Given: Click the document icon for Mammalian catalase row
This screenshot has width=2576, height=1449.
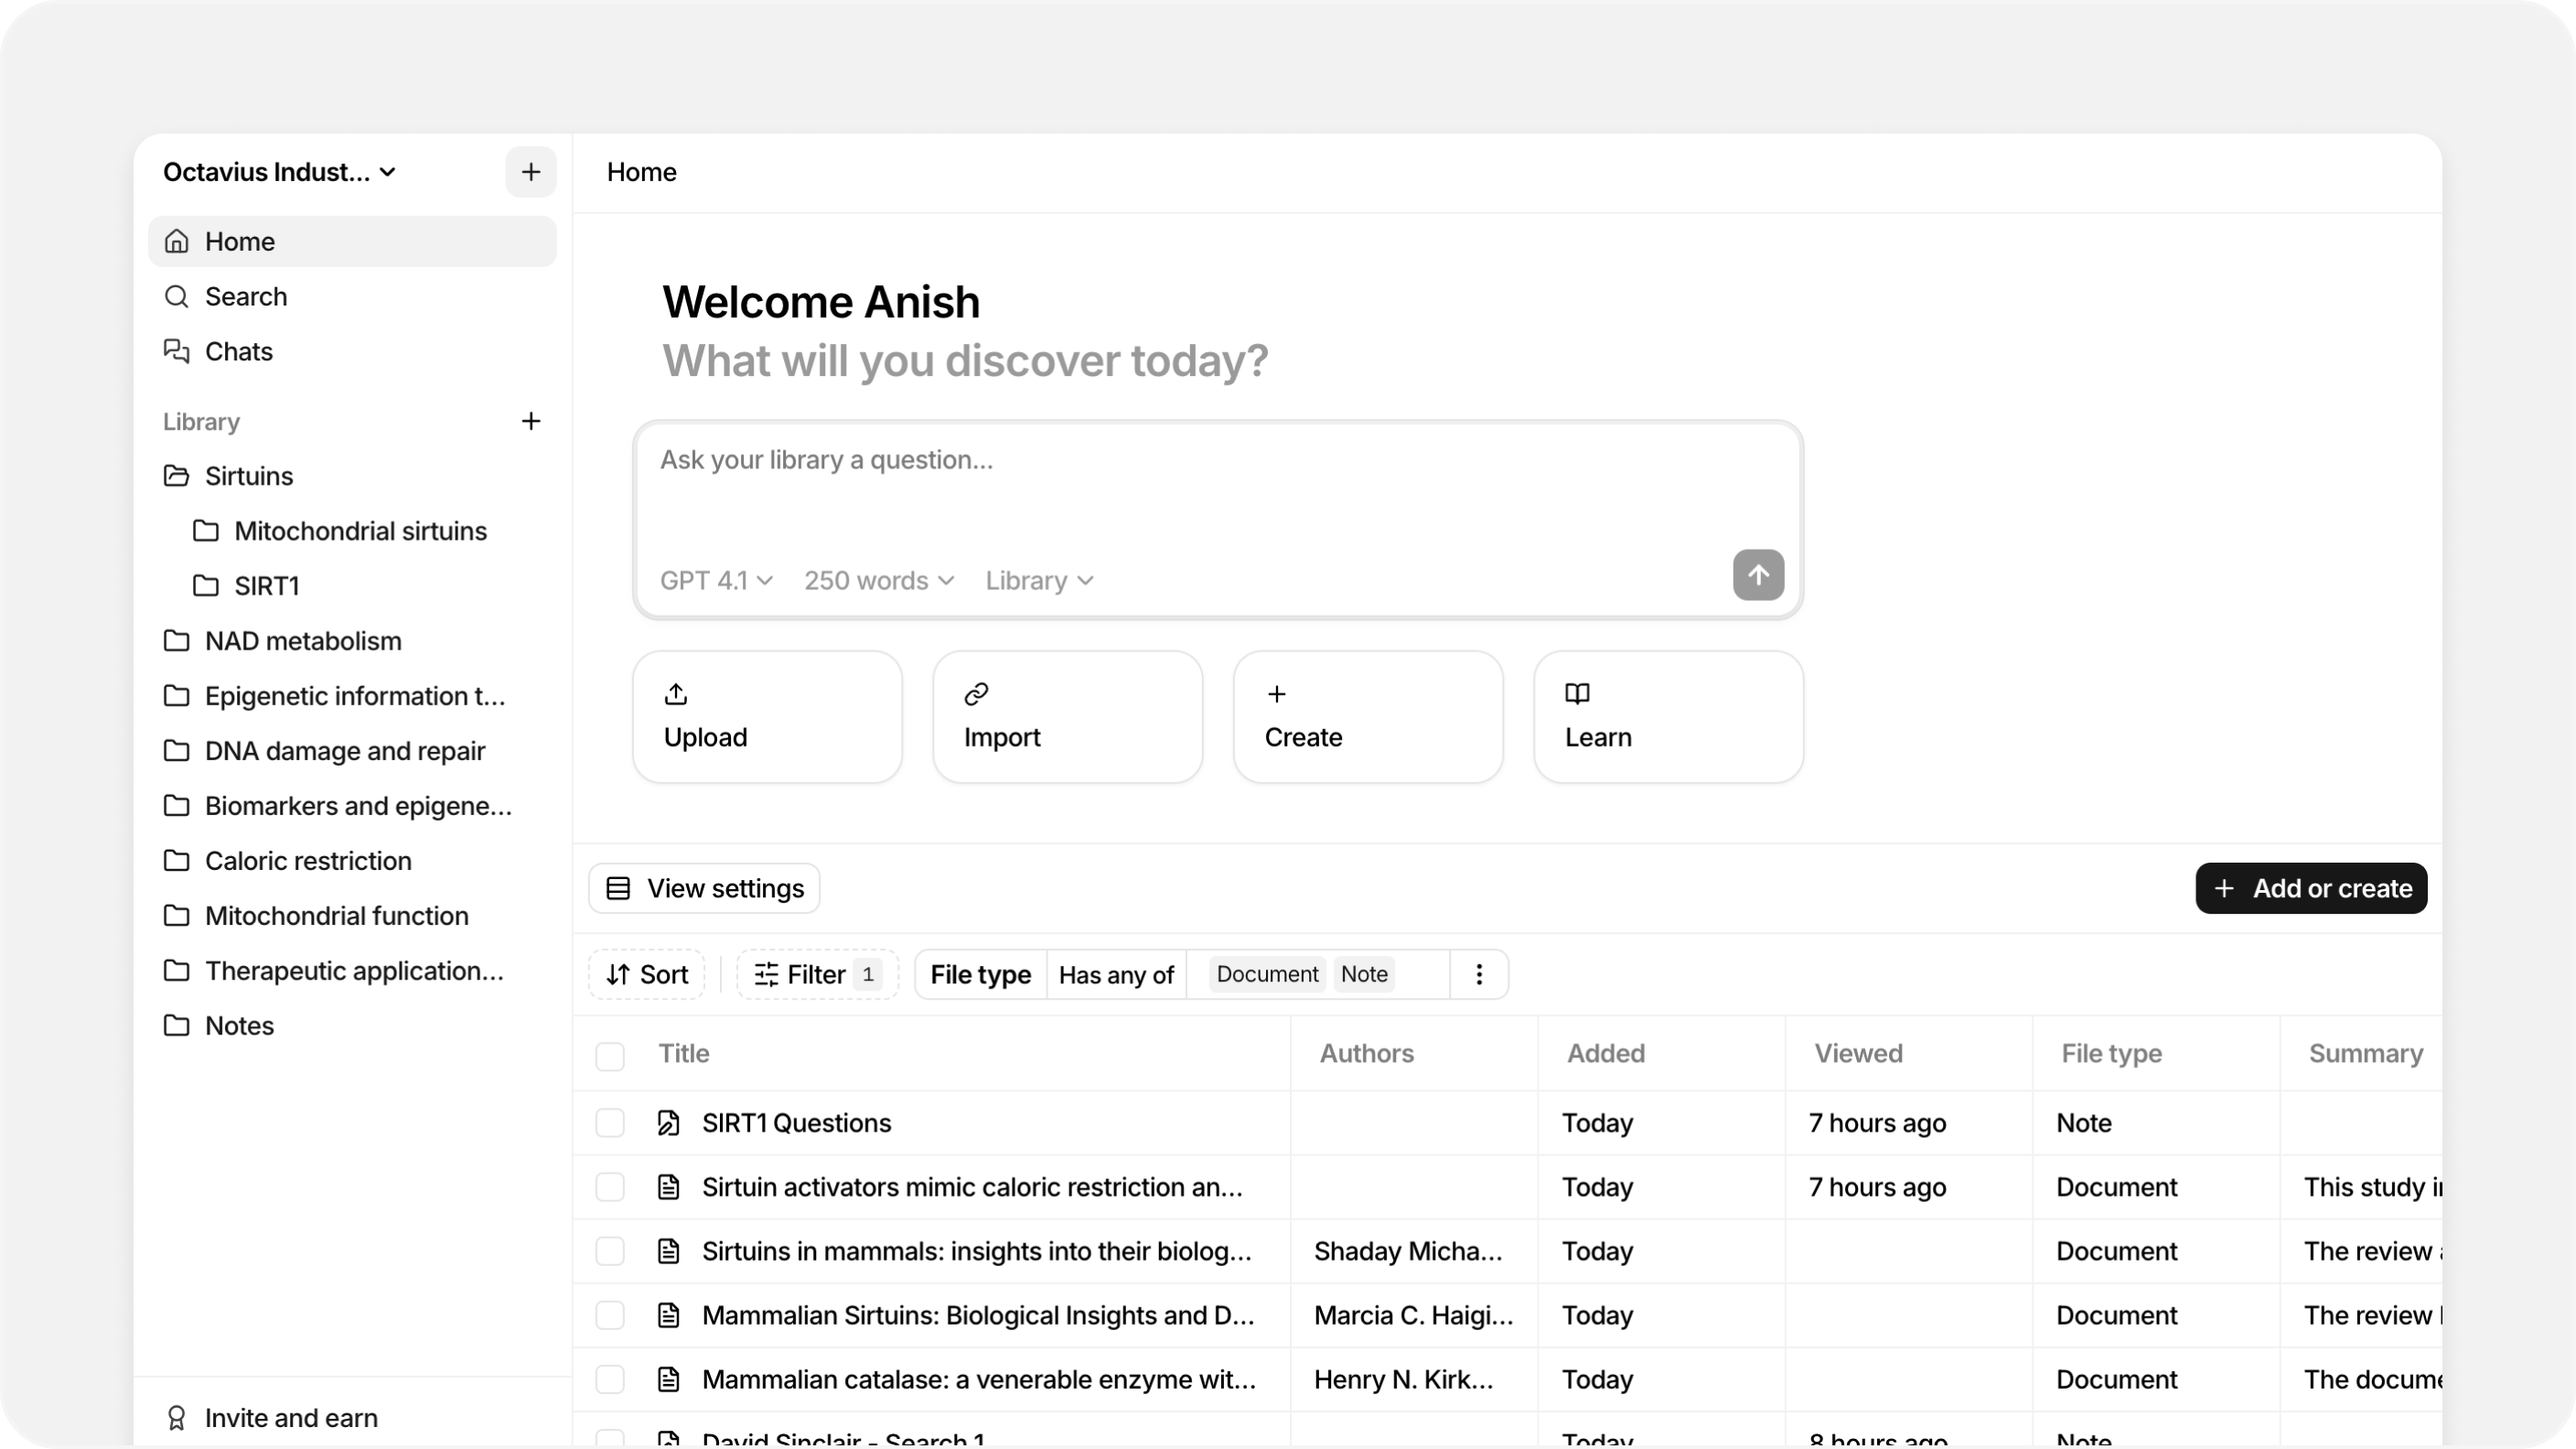Looking at the screenshot, I should 669,1379.
